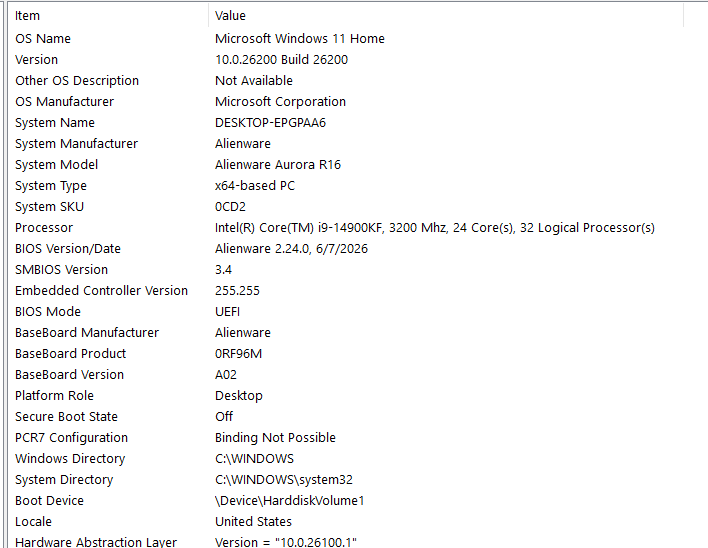The width and height of the screenshot is (708, 548).
Task: Click value DESKTOP-EPGPAA6
Action: 270,123
